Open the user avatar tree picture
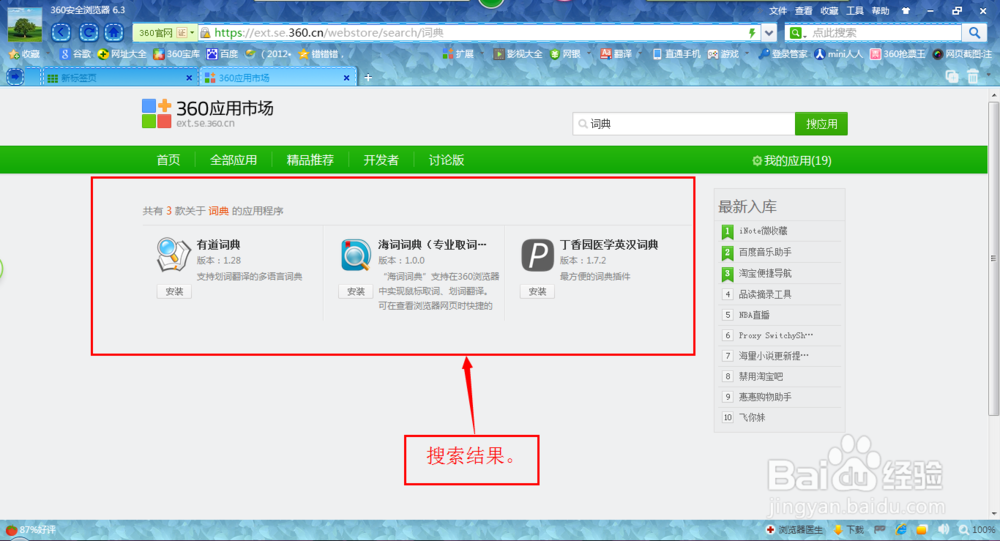Viewport: 1000px width, 541px height. (x=25, y=25)
